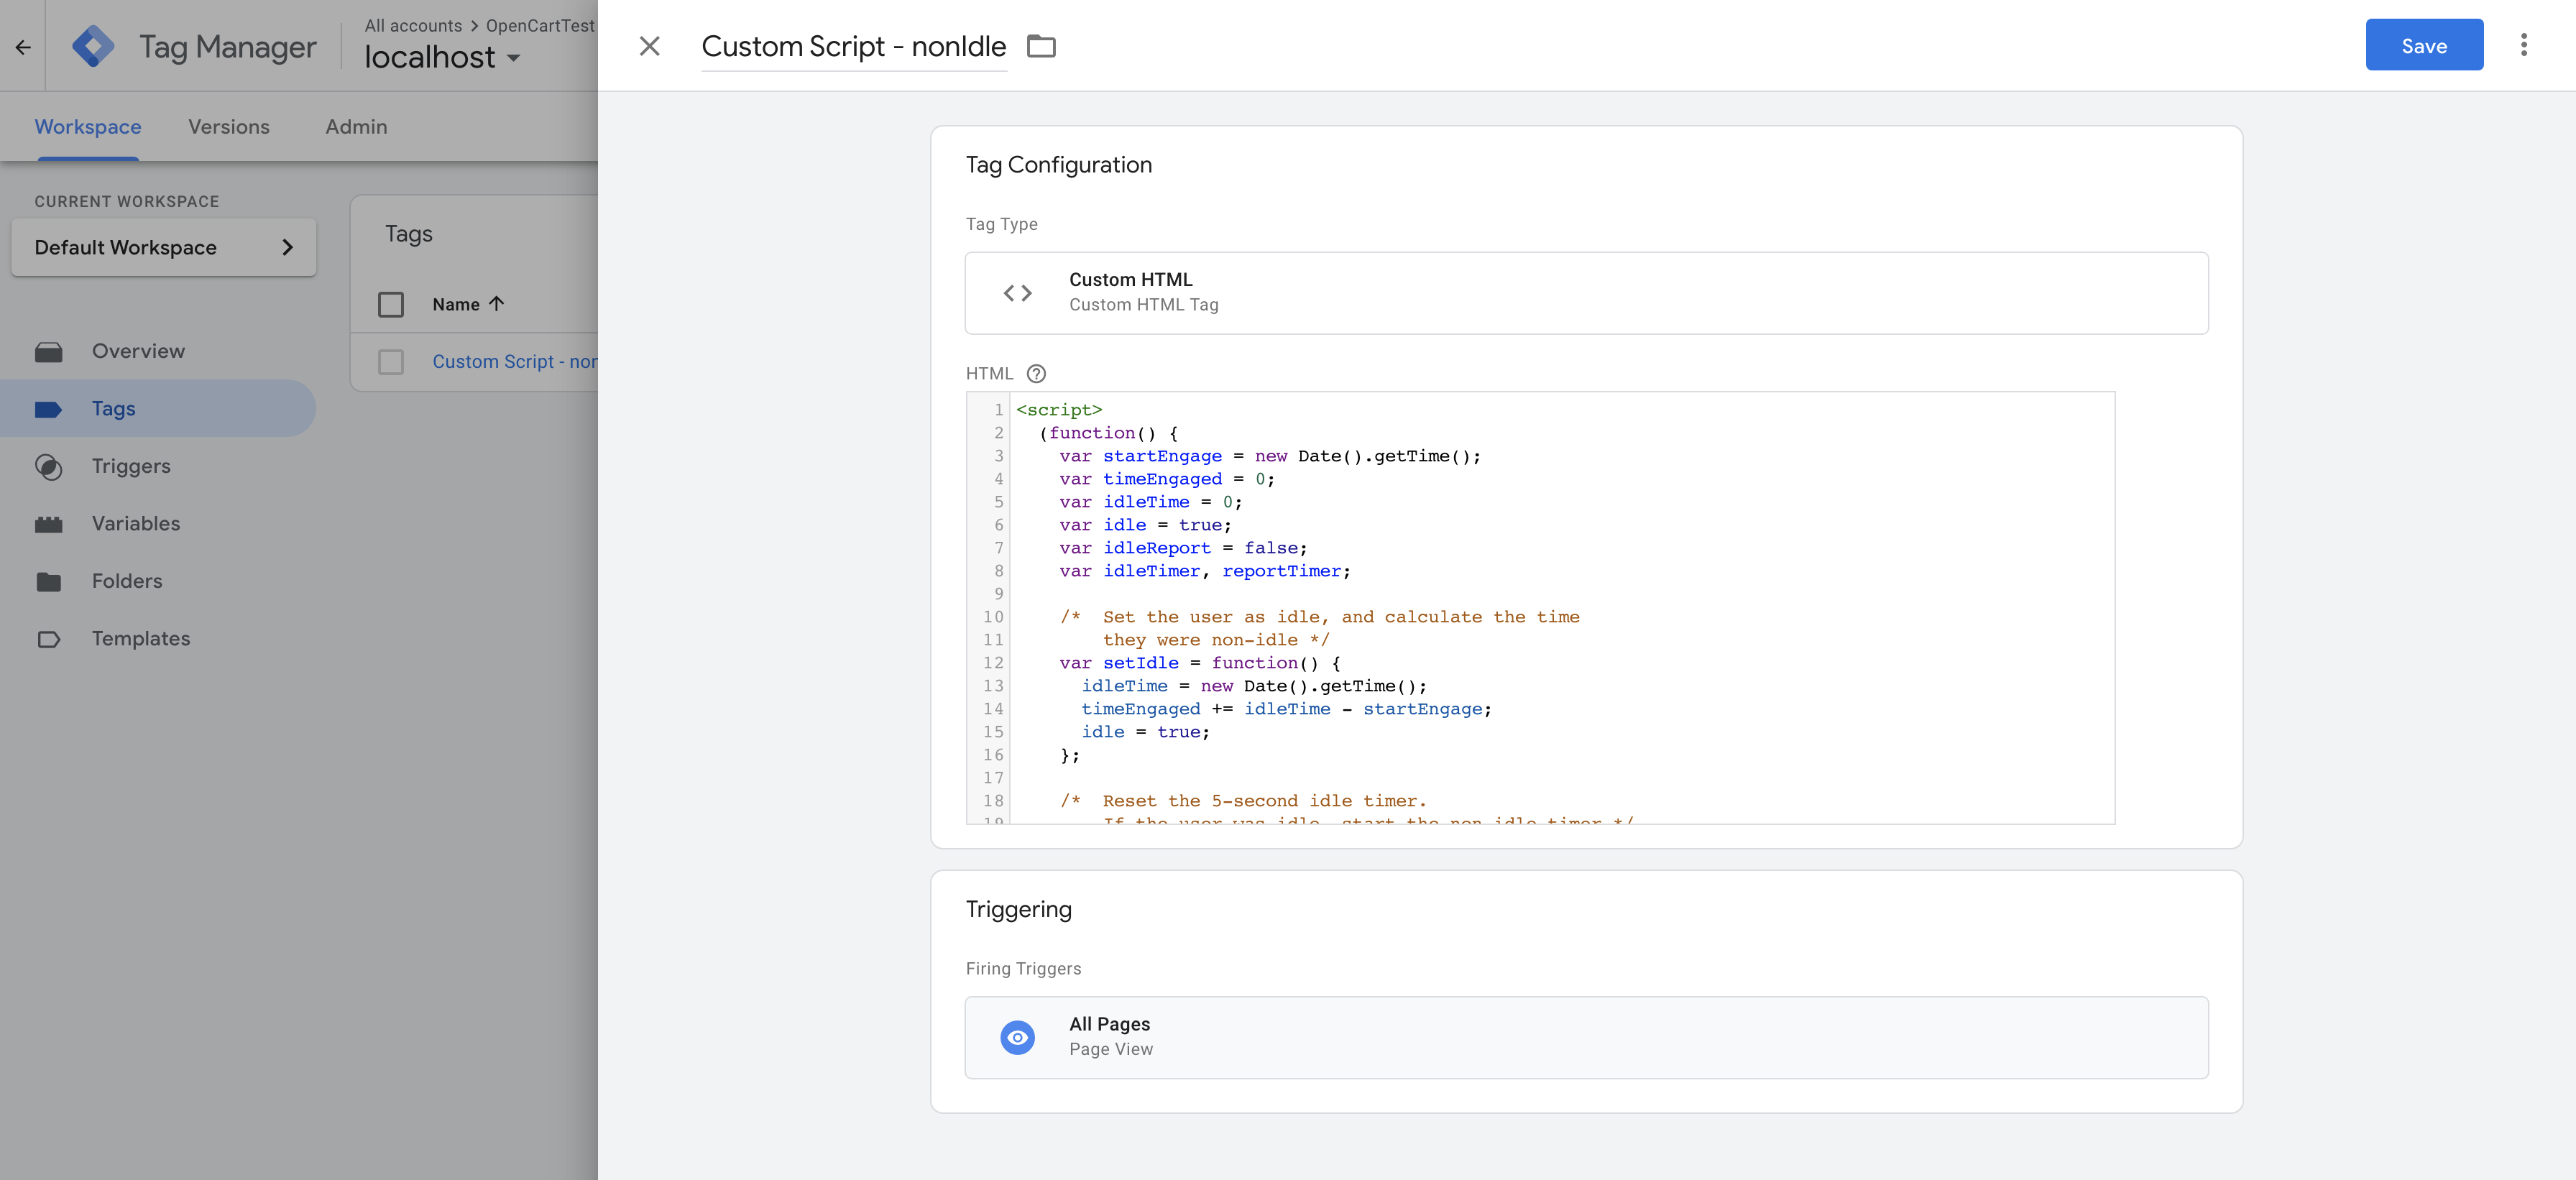Click the Templates sidebar icon
The height and width of the screenshot is (1180, 2576).
(48, 639)
